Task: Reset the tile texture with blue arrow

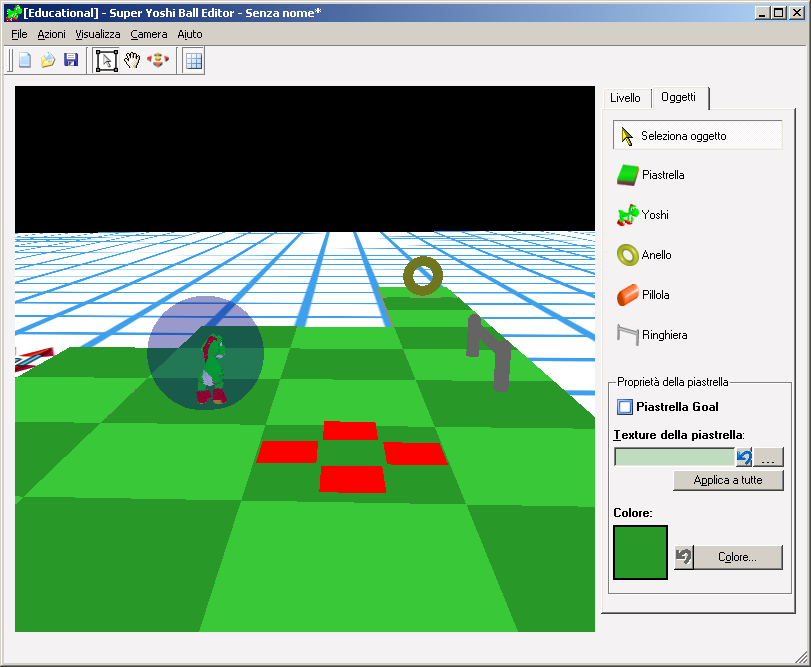Action: pos(744,457)
